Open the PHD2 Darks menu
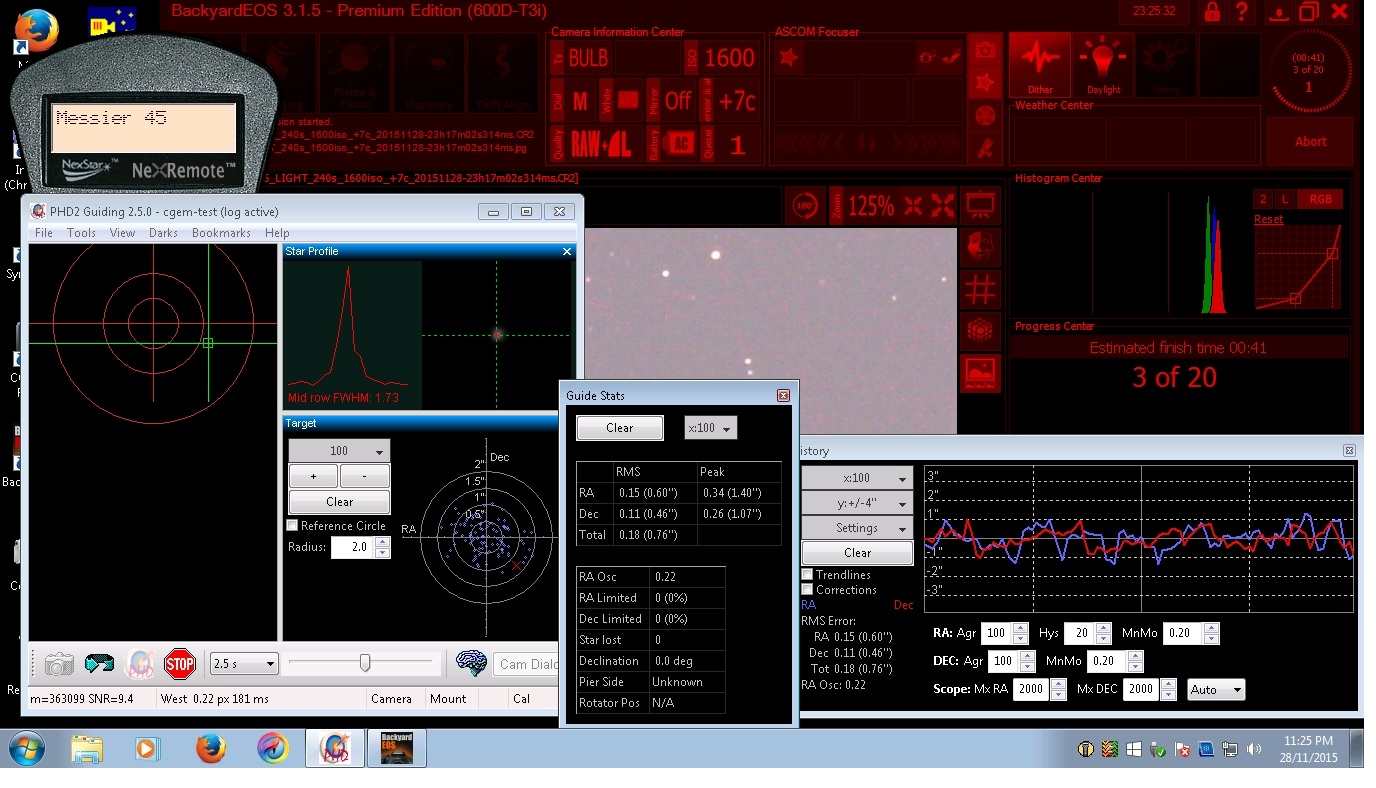This screenshot has width=1376, height=788. coord(163,233)
